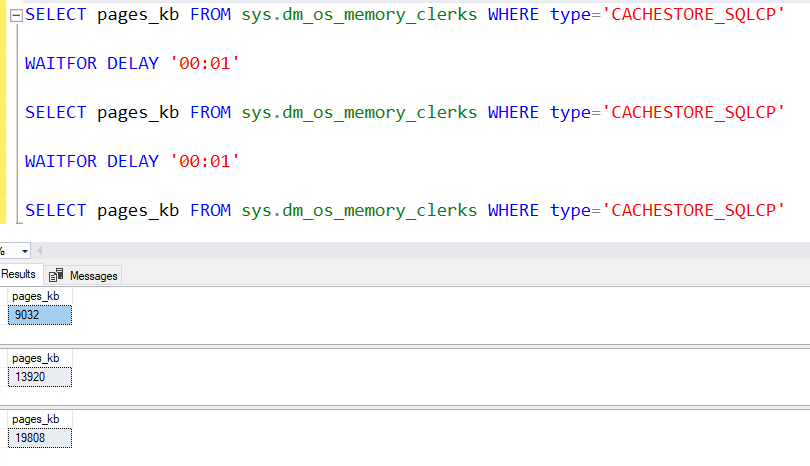
Task: Select the result cell 19808
Action: click(40, 438)
